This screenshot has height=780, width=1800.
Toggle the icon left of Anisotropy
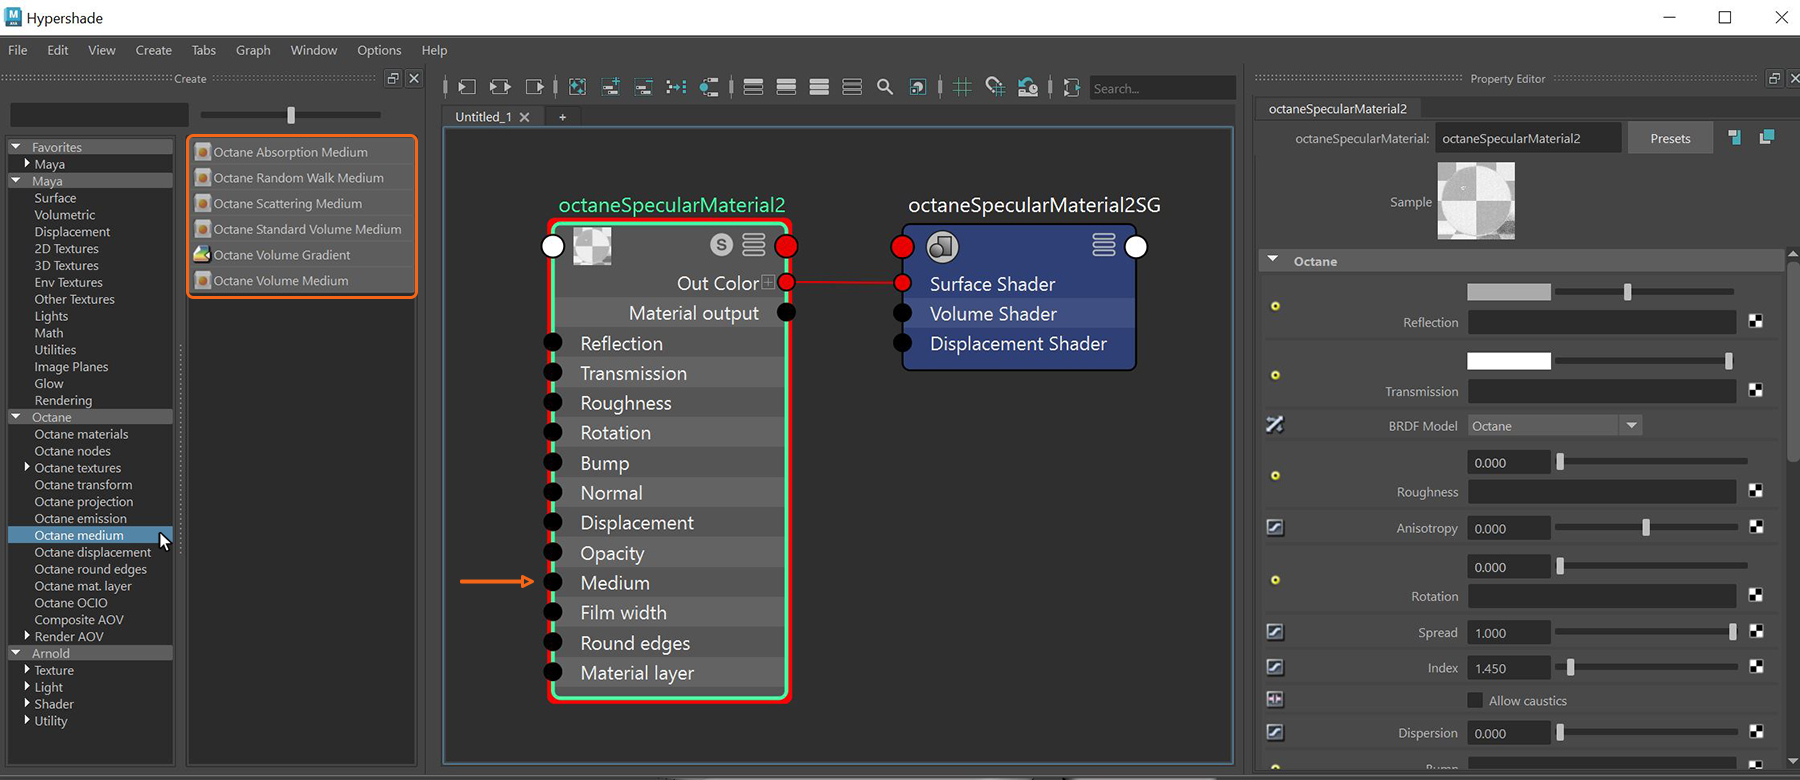point(1275,527)
